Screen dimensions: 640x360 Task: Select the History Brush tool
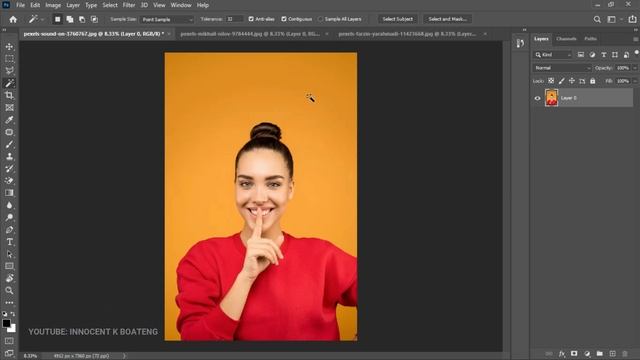tap(9, 169)
